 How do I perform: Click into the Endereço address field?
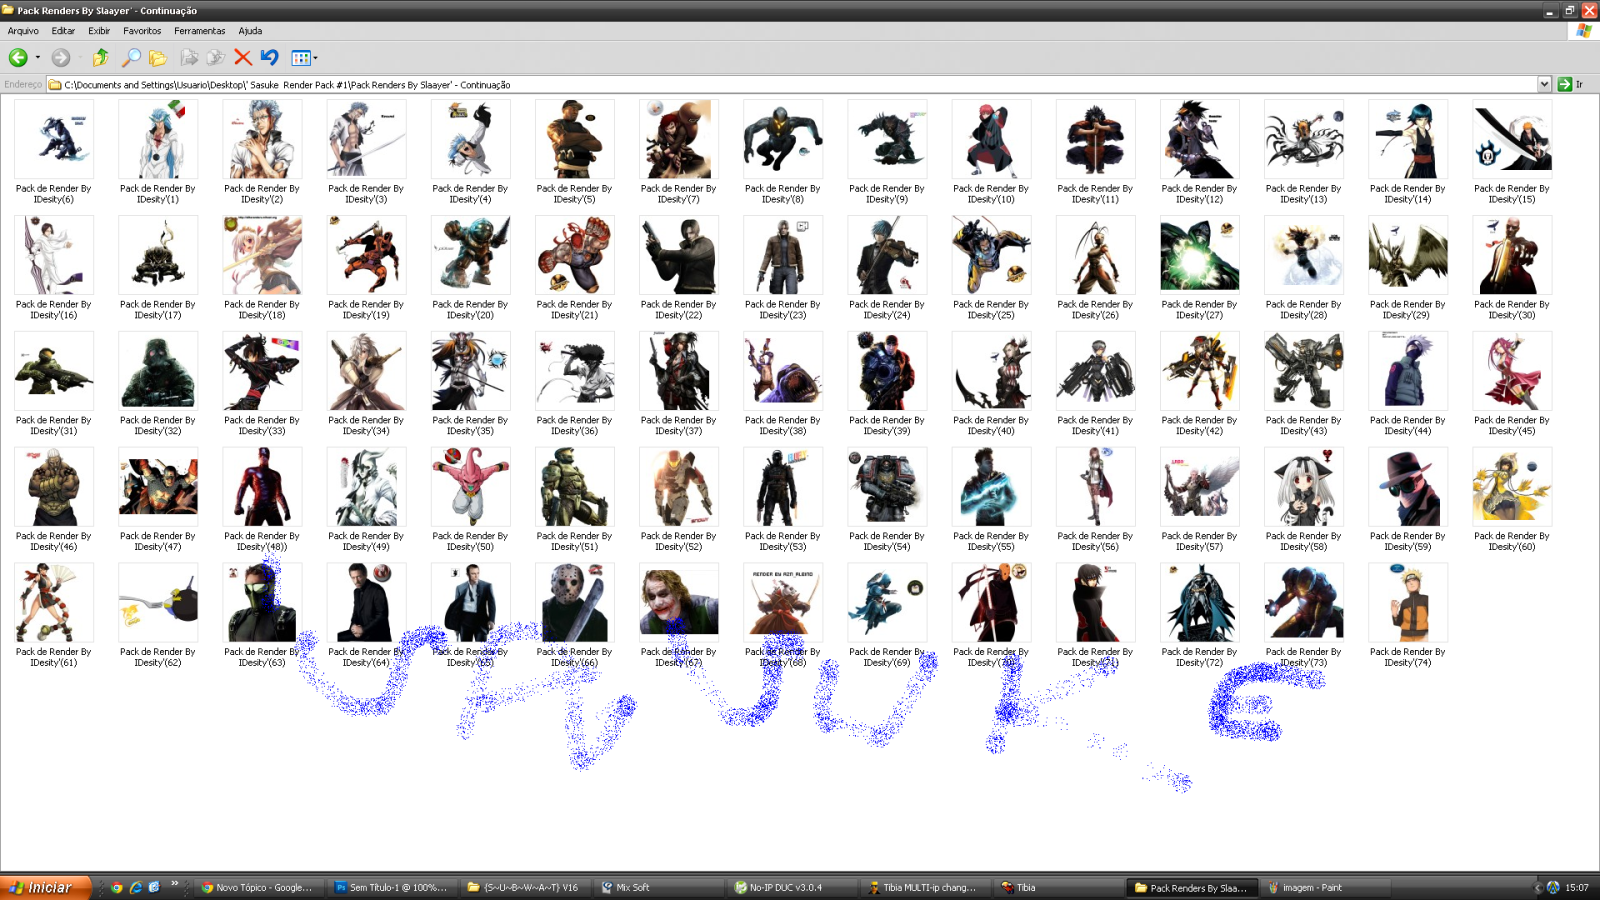792,84
